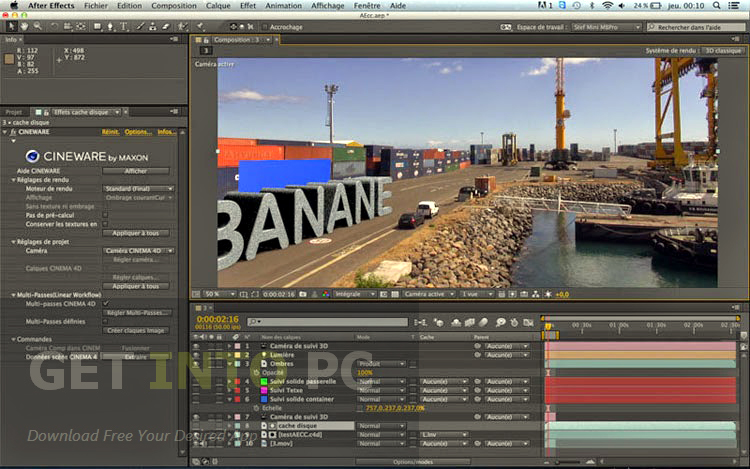Open the Caméra active view dropdown

click(429, 294)
